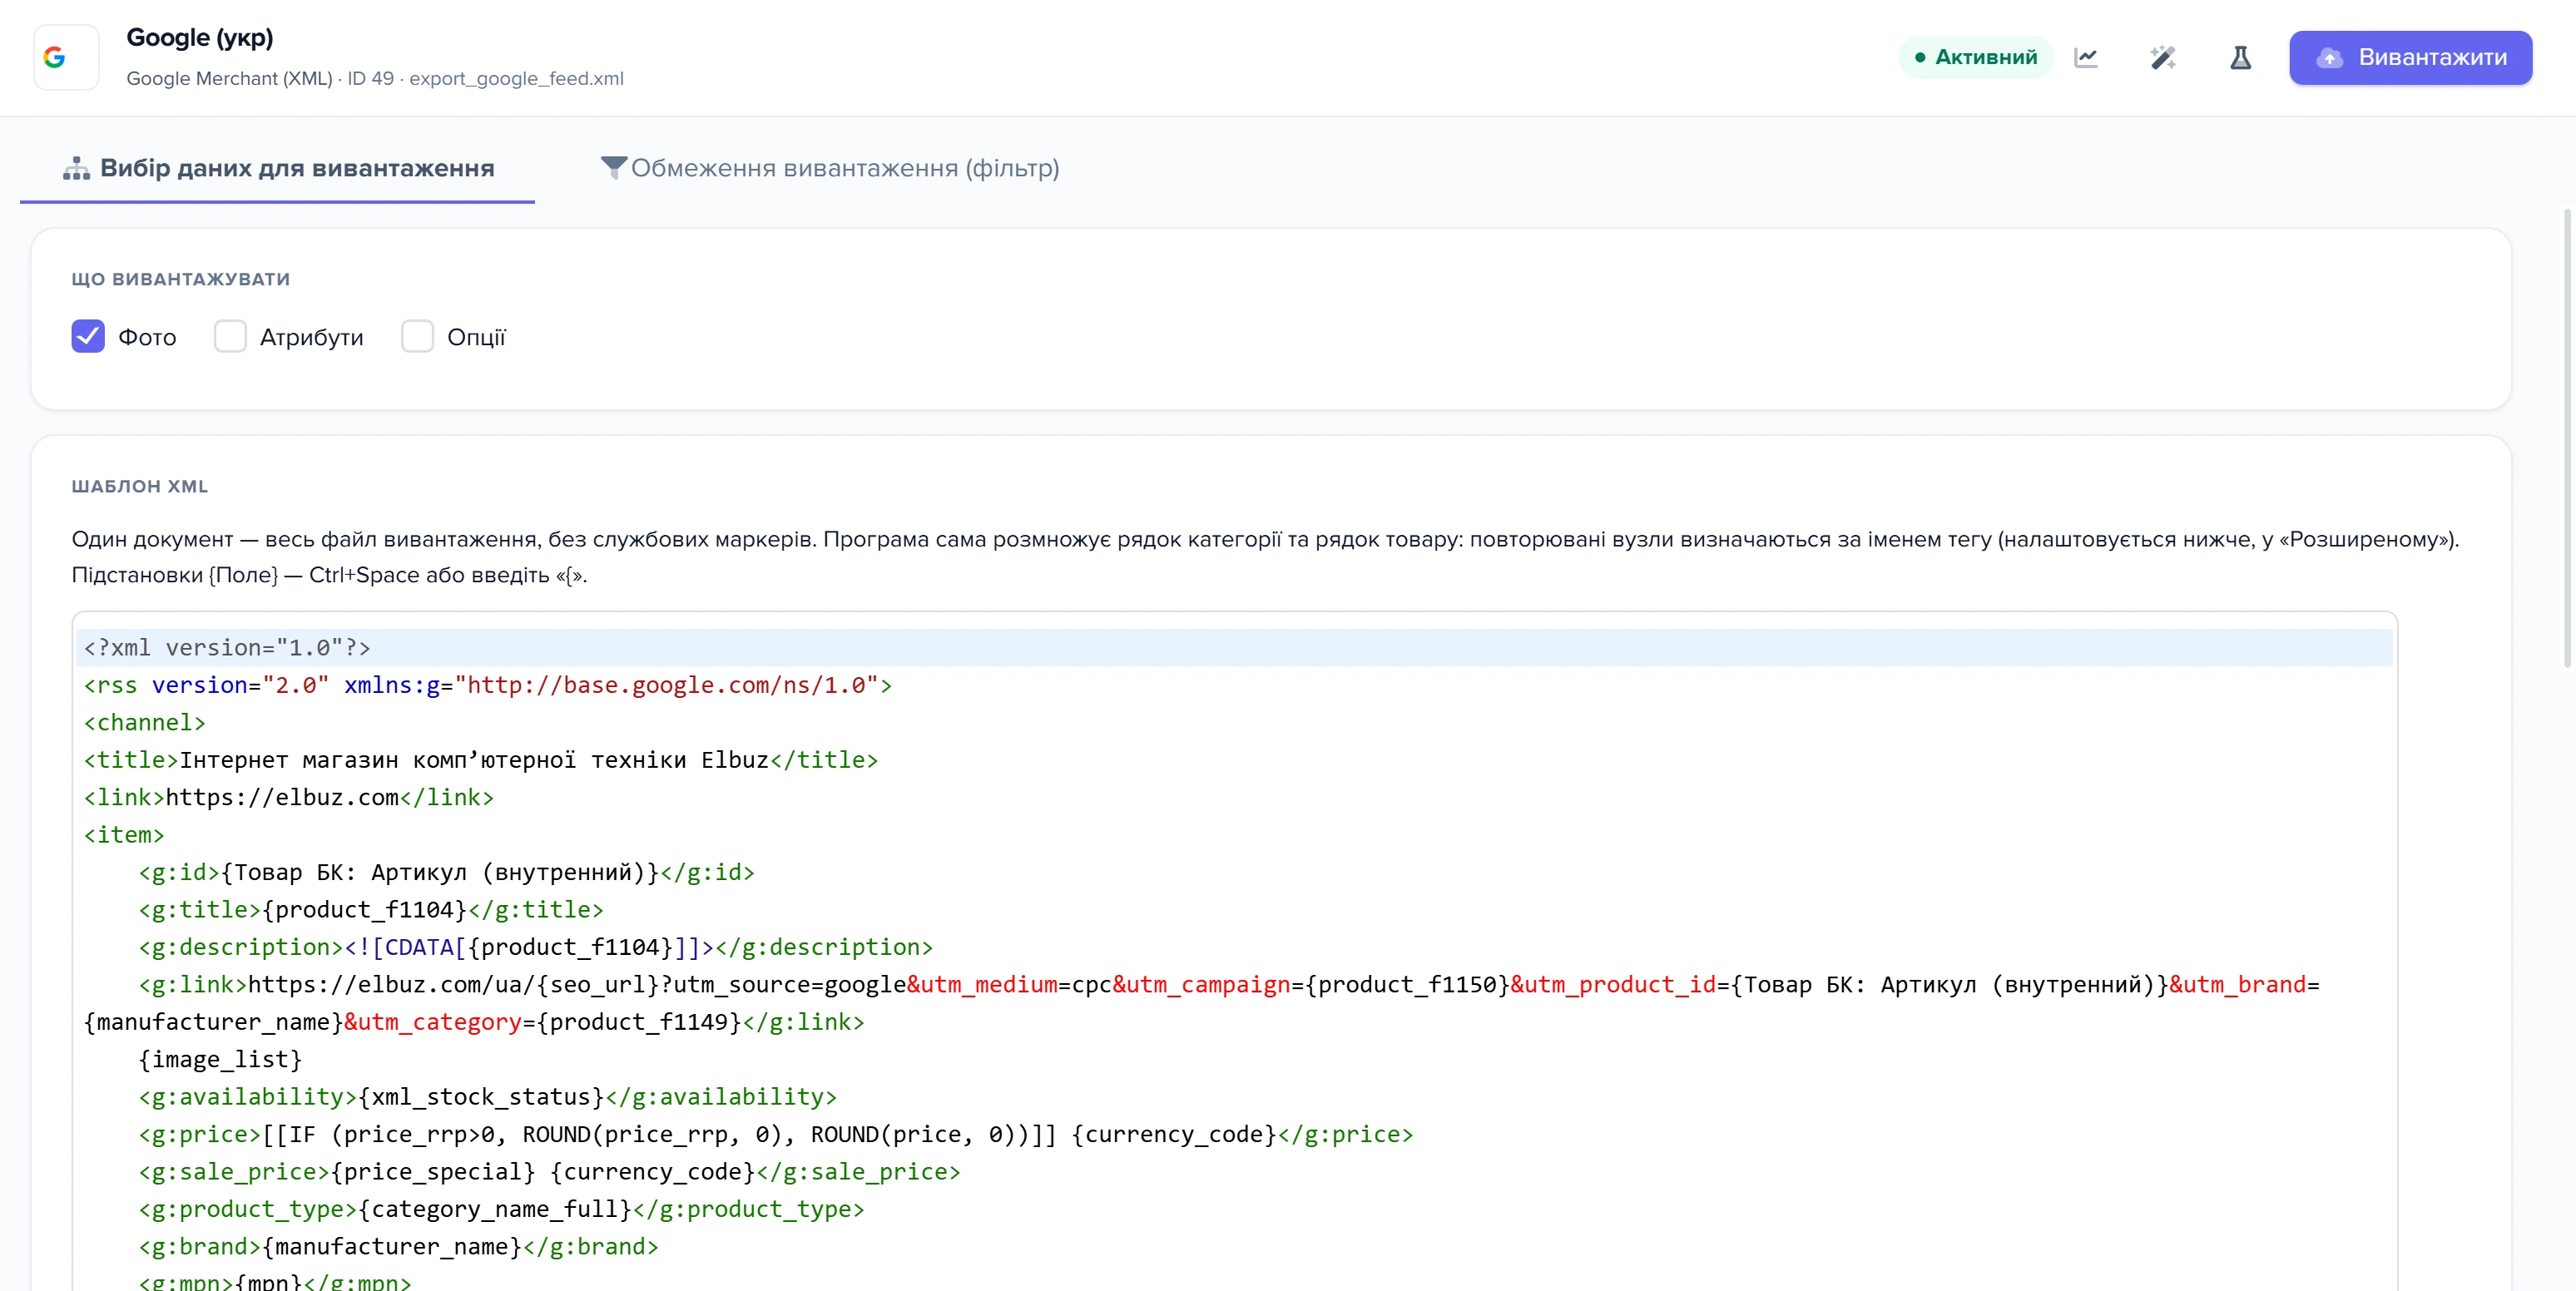Click the export_google_feed.xml filename text
The height and width of the screenshot is (1291, 2576).
tap(516, 78)
